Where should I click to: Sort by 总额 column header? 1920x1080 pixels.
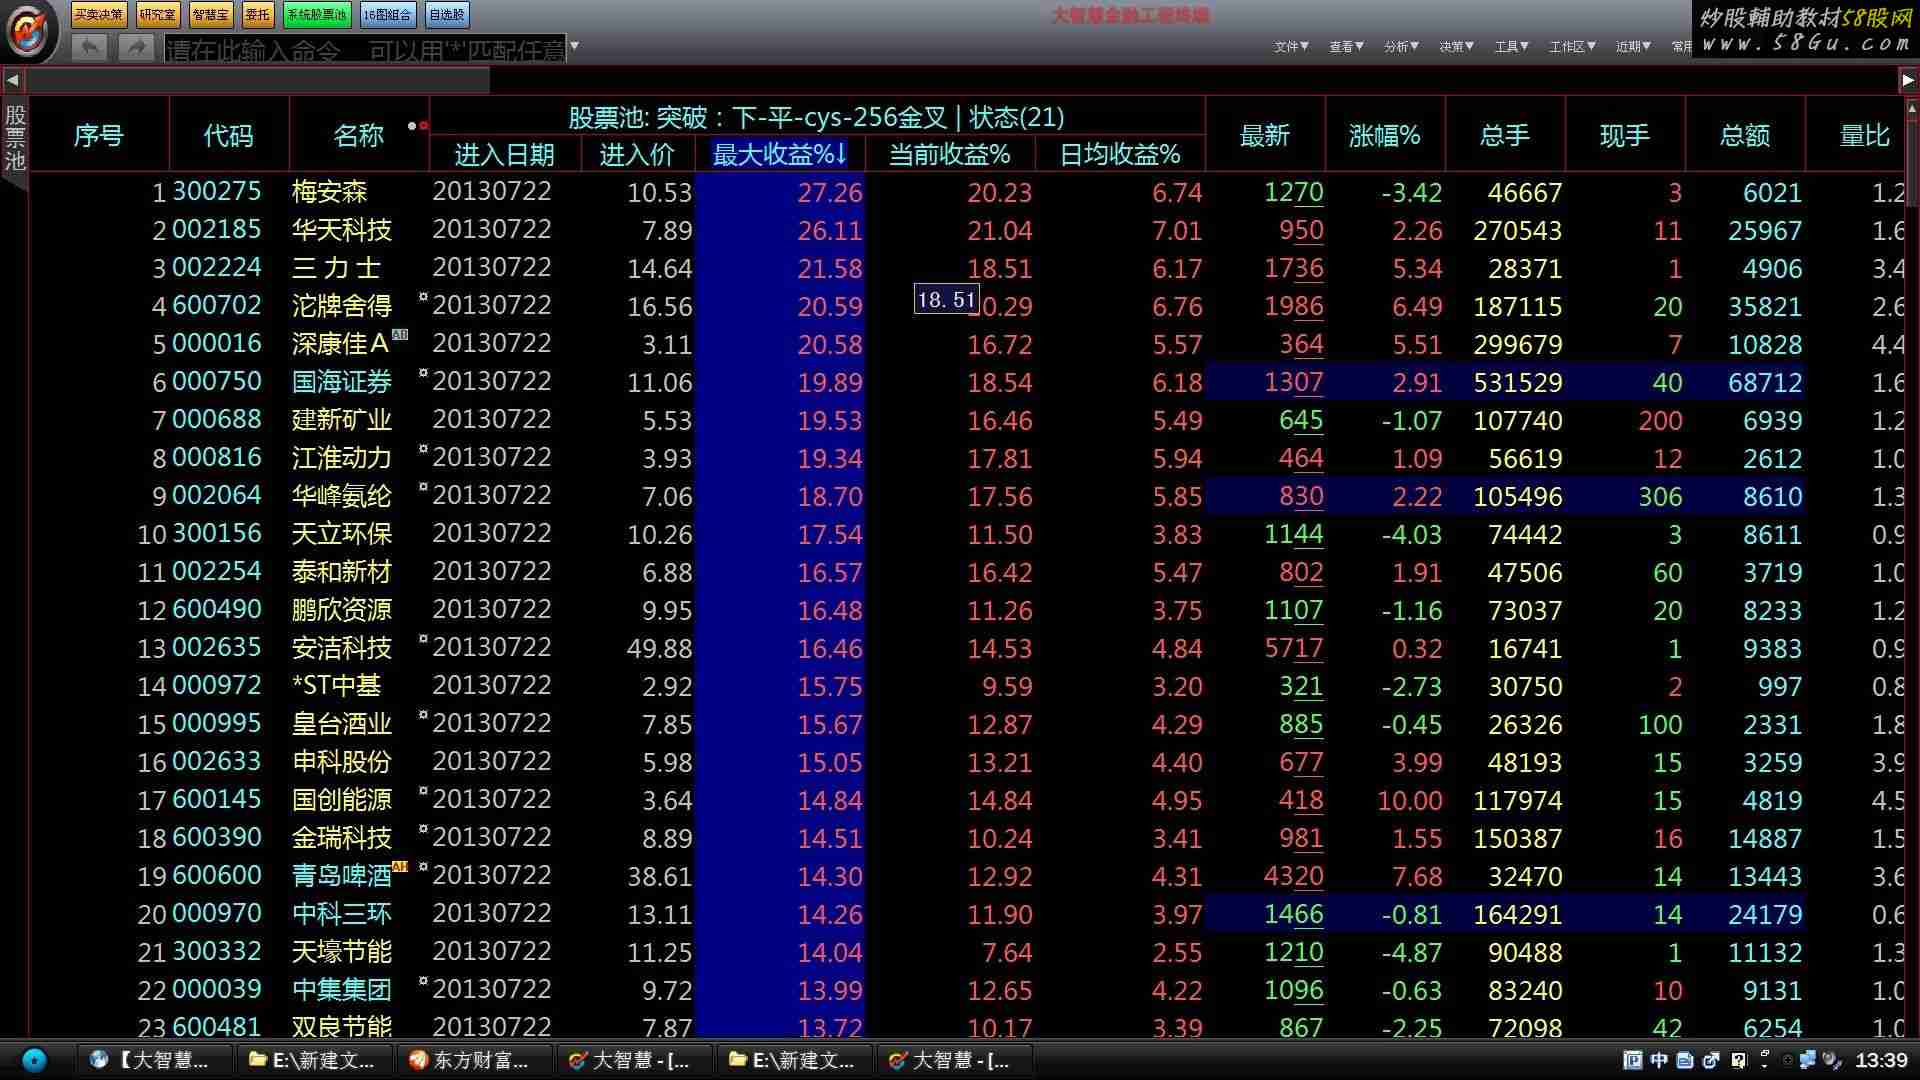tap(1745, 135)
